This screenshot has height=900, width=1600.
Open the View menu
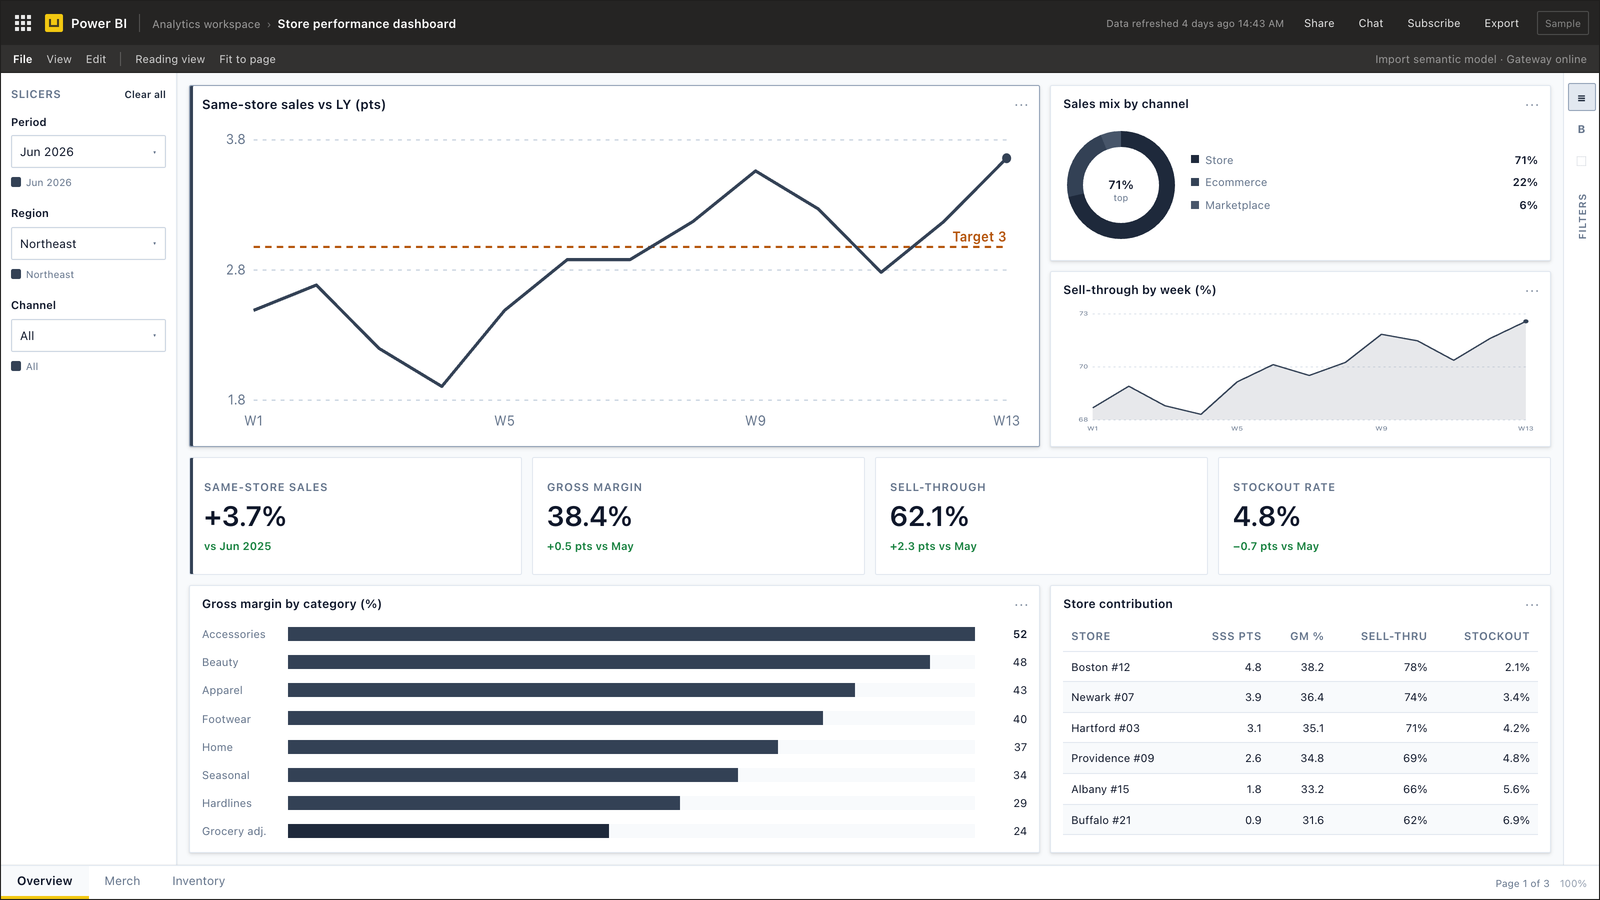(59, 59)
